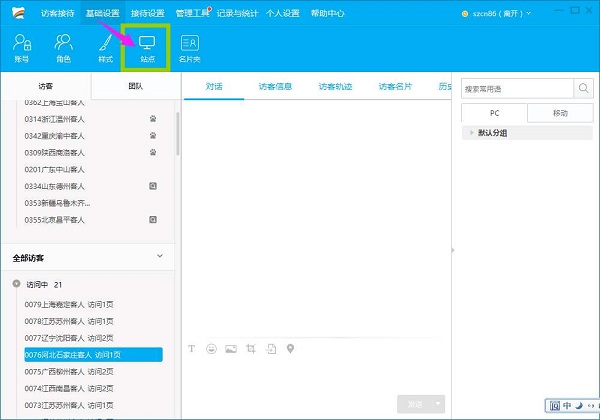Click the 搜索常用语 search field
The image size is (600, 420).
[517, 89]
